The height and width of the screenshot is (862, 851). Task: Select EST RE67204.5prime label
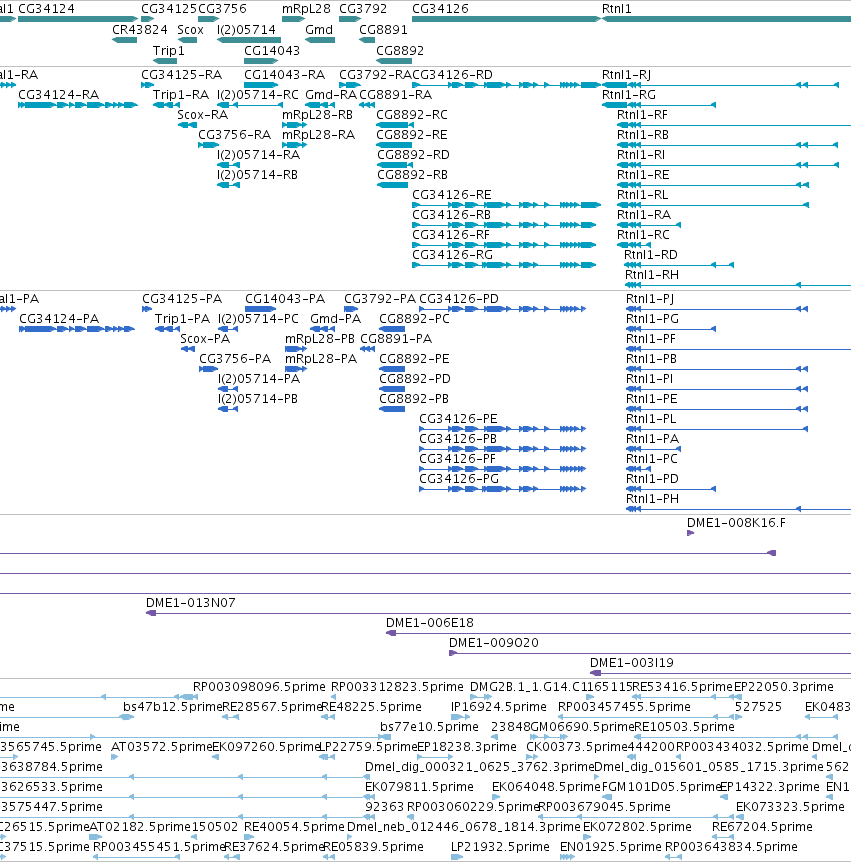pyautogui.click(x=762, y=827)
